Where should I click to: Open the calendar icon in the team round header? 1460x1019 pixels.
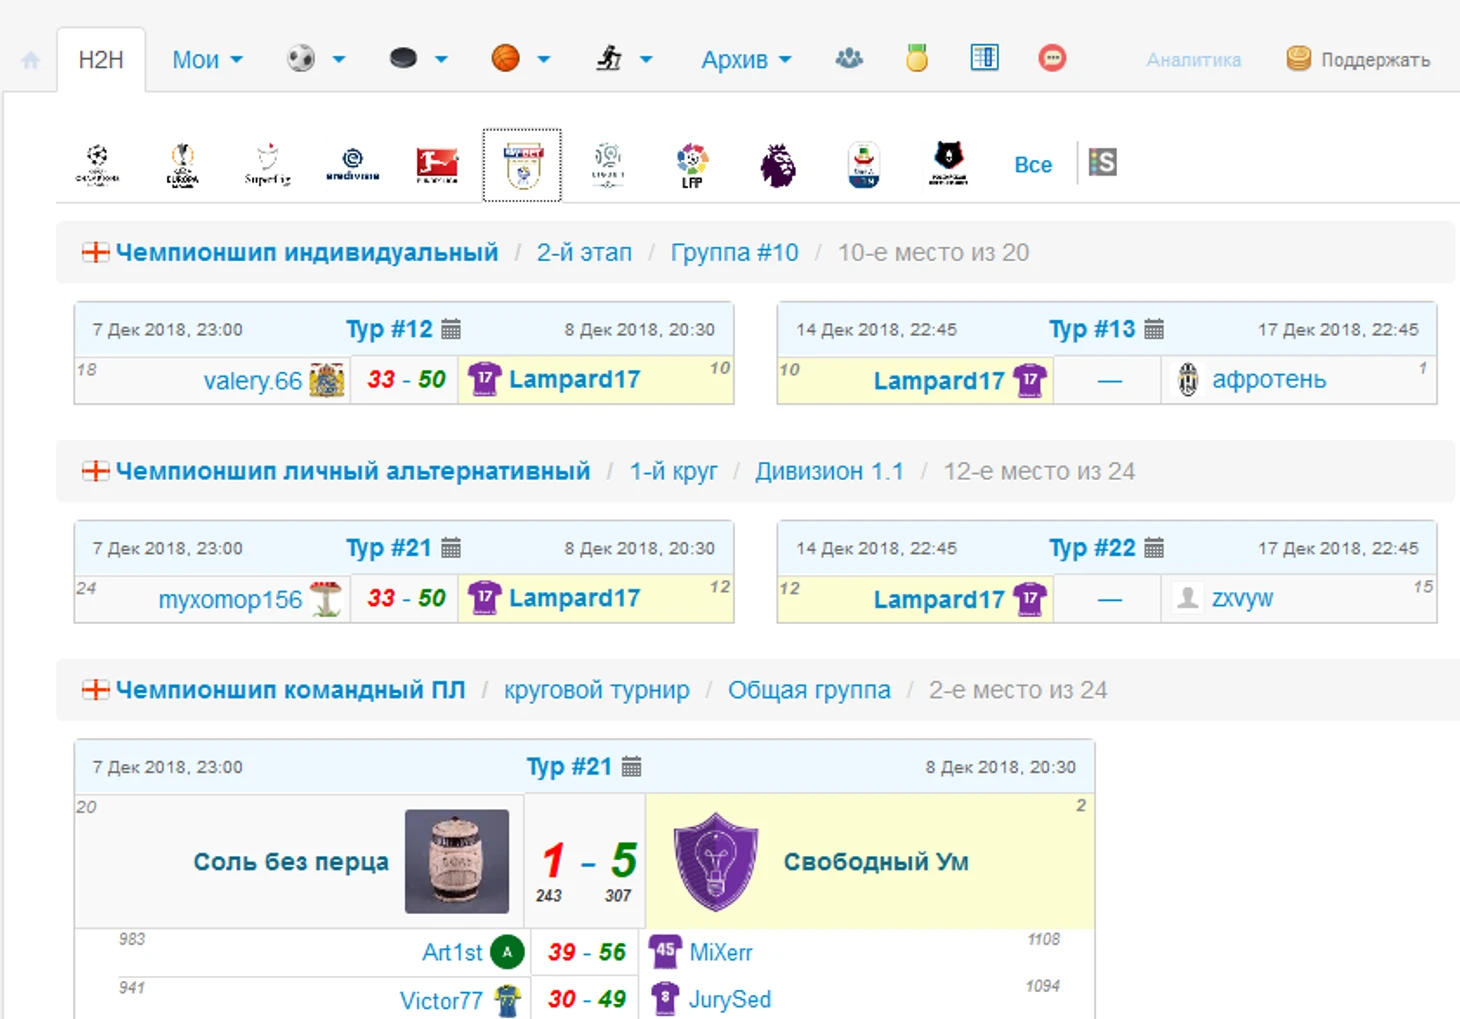631,767
